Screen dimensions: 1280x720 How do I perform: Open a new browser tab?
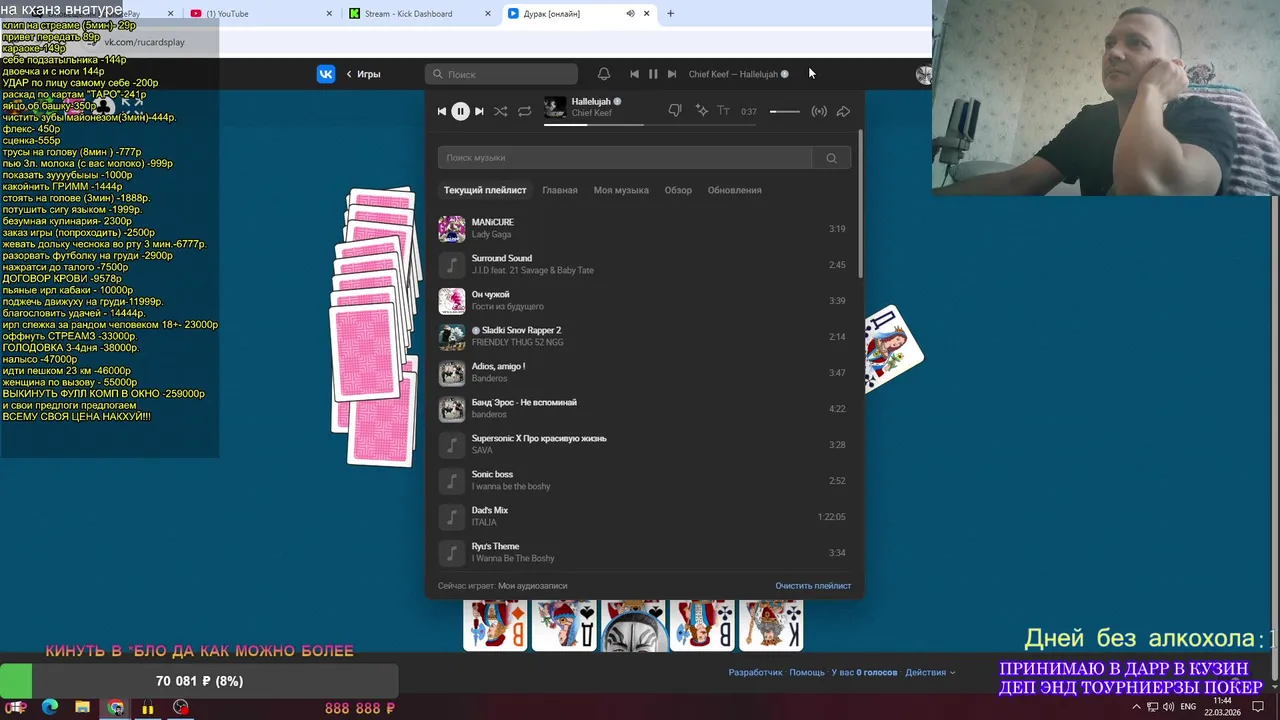click(x=670, y=14)
